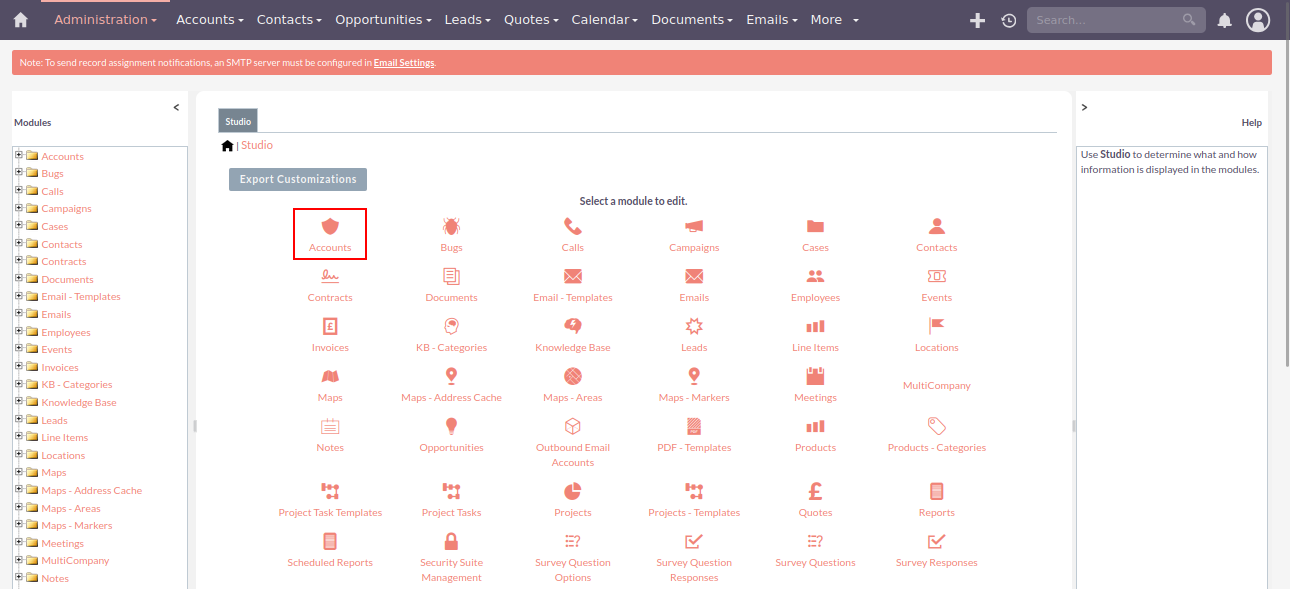The height and width of the screenshot is (589, 1290).
Task: Open the Administration menu
Action: click(x=106, y=19)
